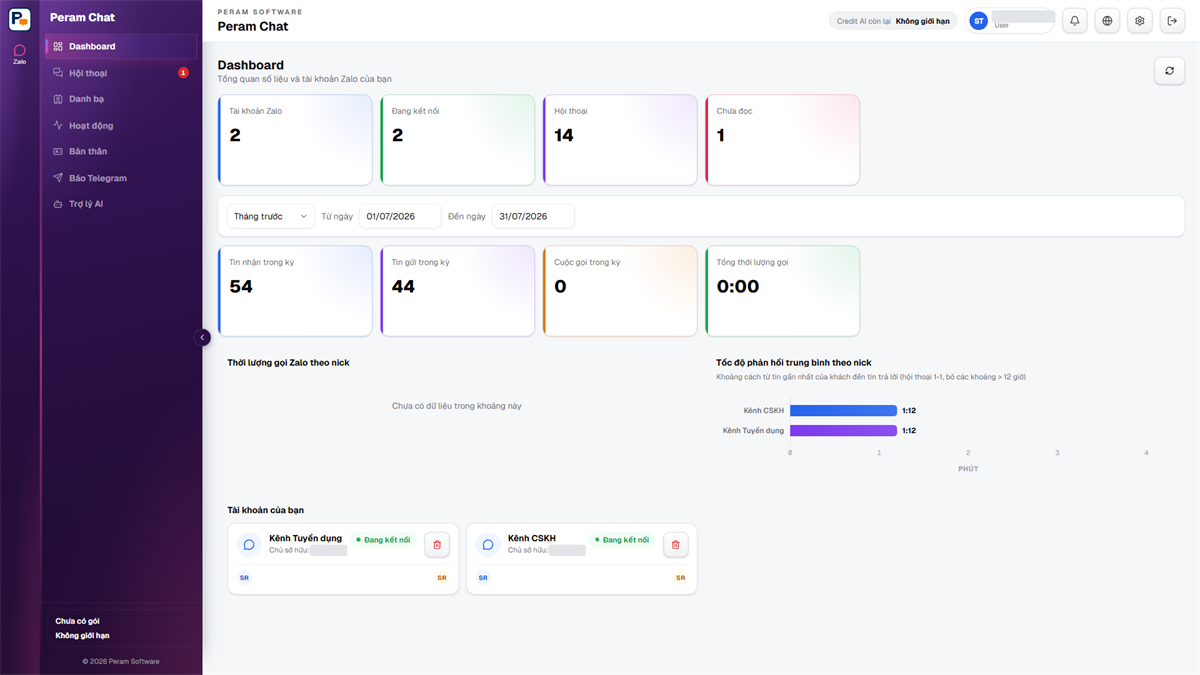Click the Chưa có gói plan box
Viewport: 1200px width, 675px height.
pos(121,628)
